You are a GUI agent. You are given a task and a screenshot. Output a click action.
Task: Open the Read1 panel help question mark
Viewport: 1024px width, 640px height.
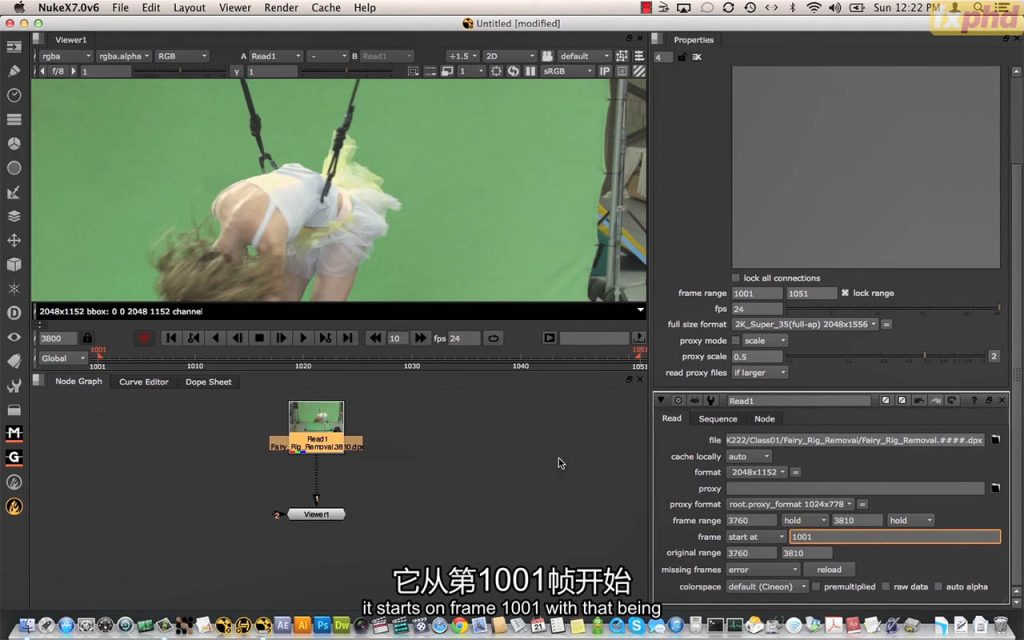point(973,400)
